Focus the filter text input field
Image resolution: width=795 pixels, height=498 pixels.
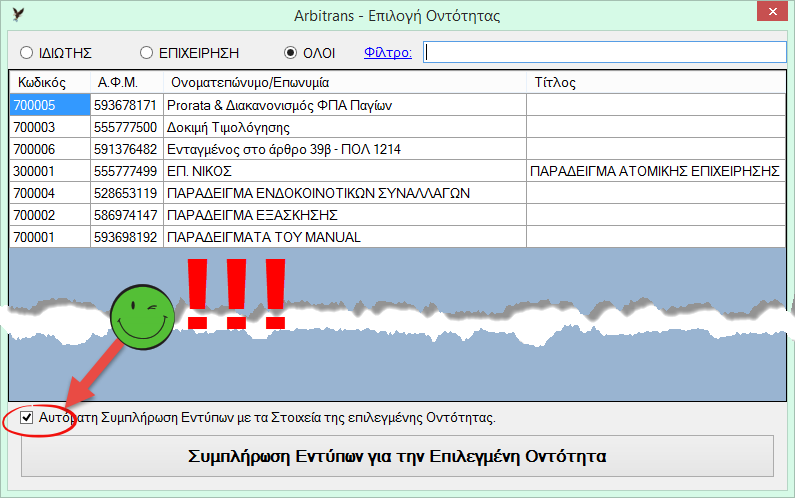click(604, 52)
